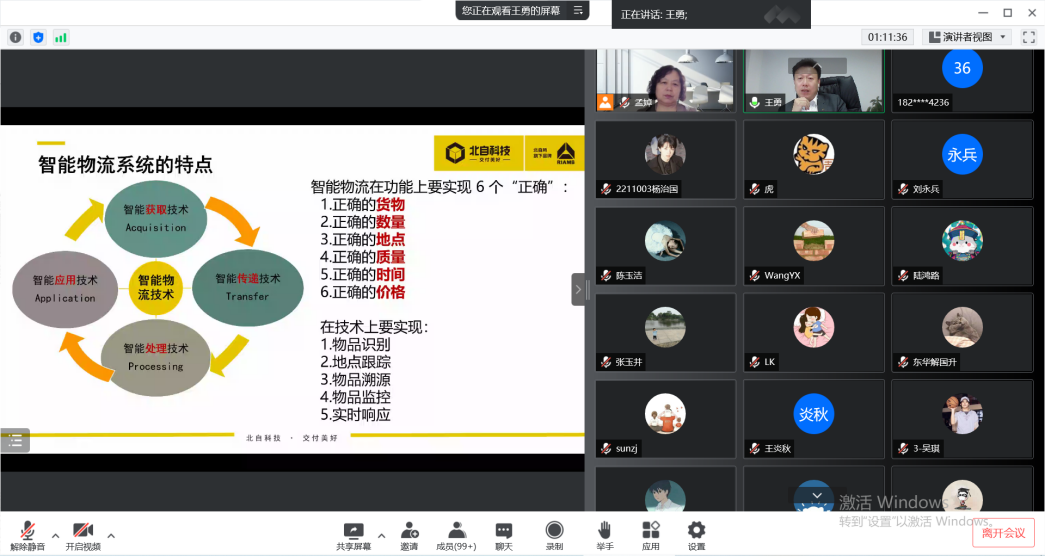
Task: Select the 王勇 speaker video thumbnail
Action: click(x=813, y=80)
